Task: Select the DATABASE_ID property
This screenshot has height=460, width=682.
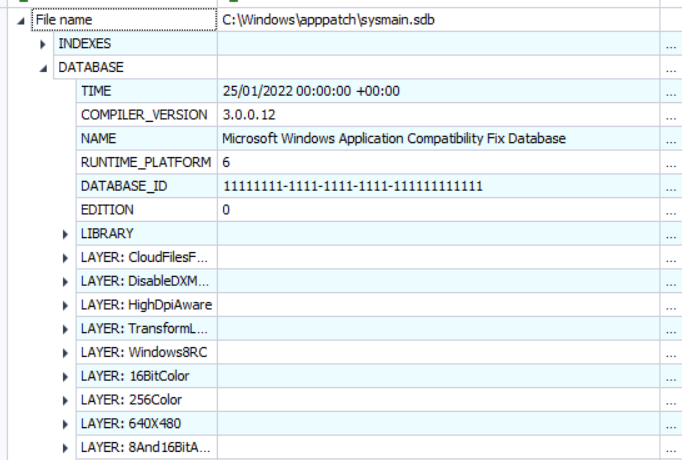Action: pyautogui.click(x=147, y=186)
